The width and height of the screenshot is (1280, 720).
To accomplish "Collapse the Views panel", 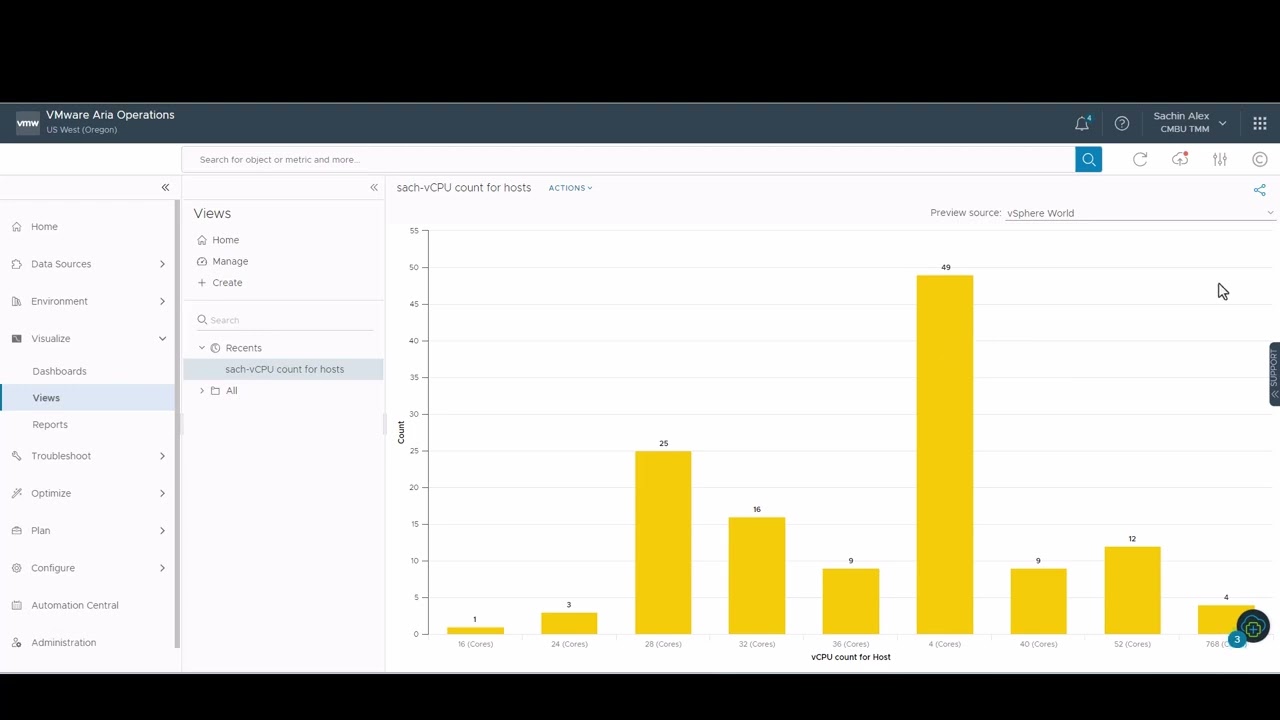I will [x=374, y=187].
